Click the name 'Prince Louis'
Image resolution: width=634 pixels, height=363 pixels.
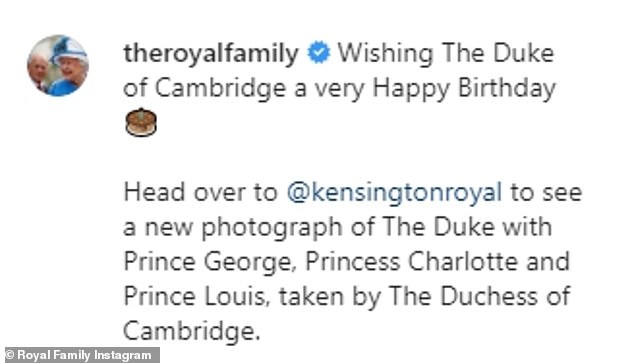pyautogui.click(x=194, y=297)
